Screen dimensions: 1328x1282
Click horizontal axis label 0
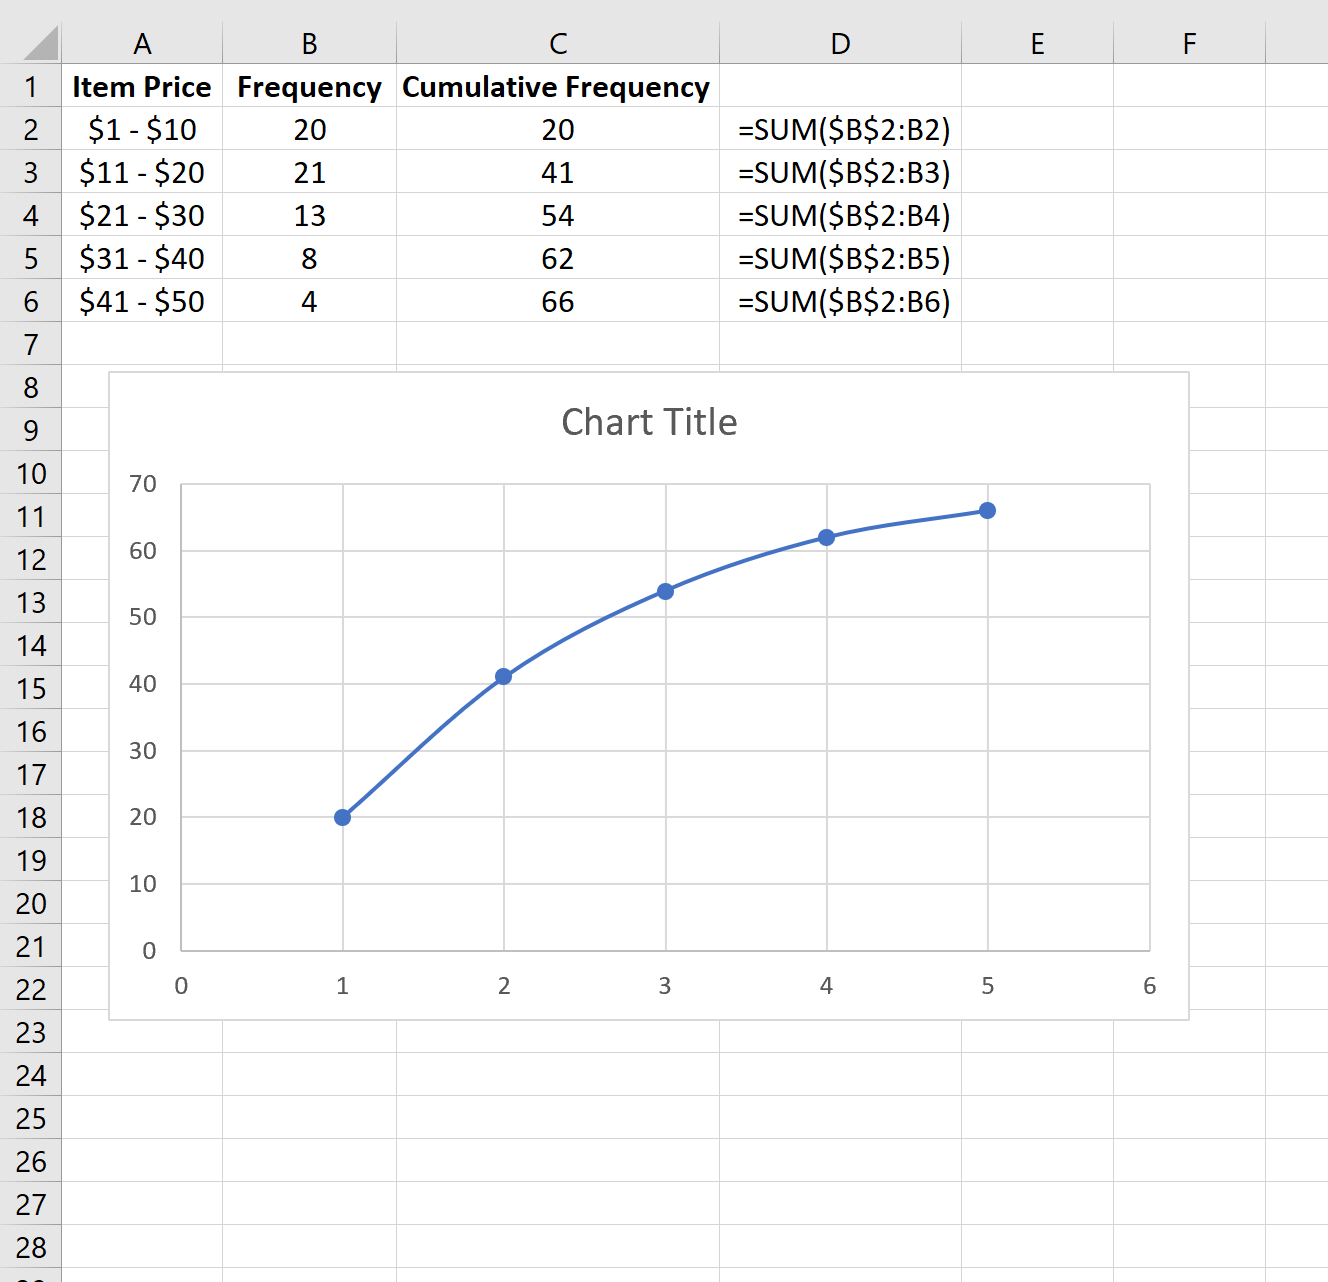(x=181, y=986)
